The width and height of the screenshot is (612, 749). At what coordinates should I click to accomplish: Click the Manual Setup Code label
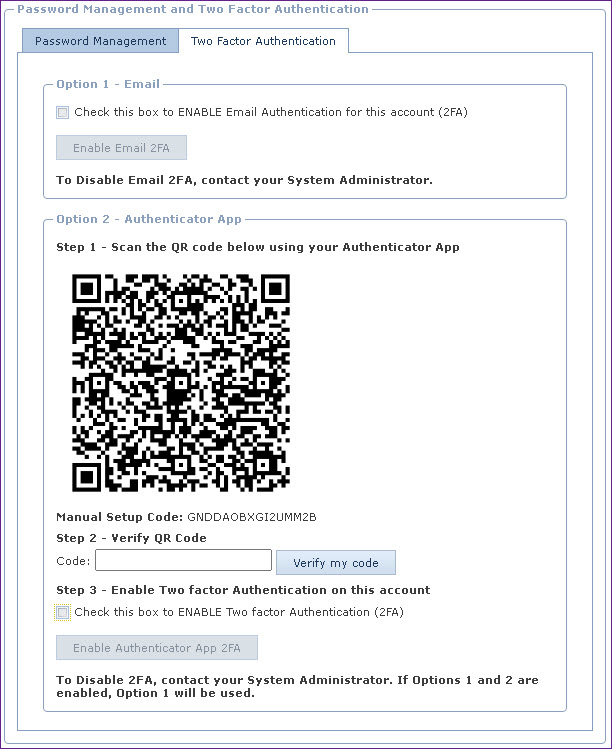pos(119,517)
